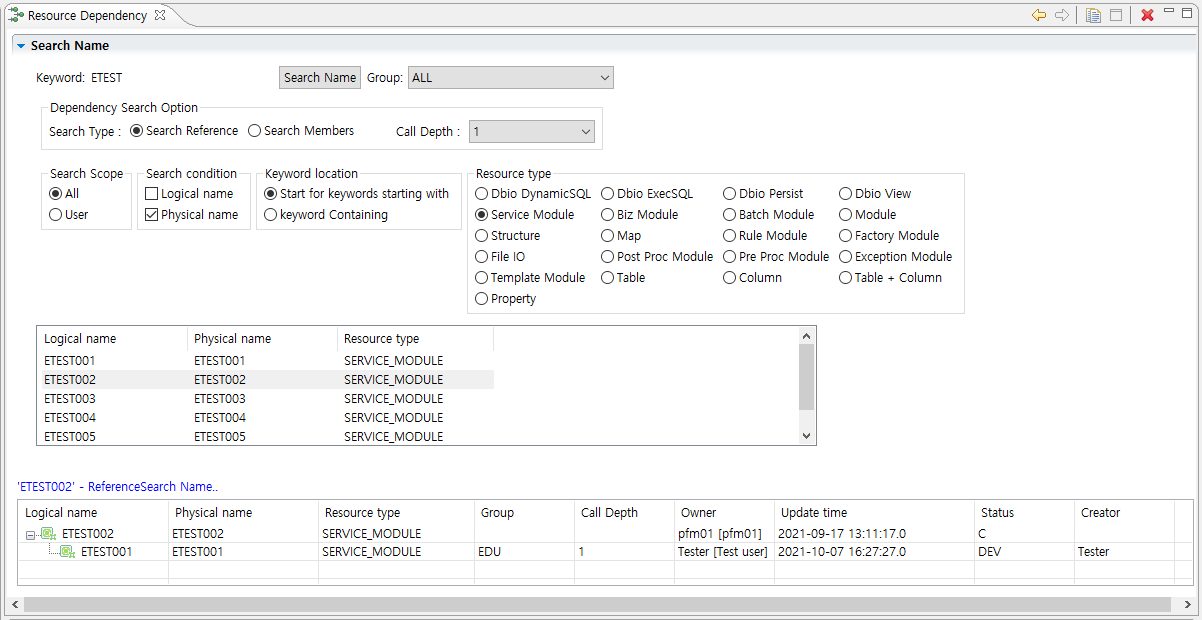Click the Resource Dependency tab icon
This screenshot has height=620, width=1202.
tap(15, 16)
